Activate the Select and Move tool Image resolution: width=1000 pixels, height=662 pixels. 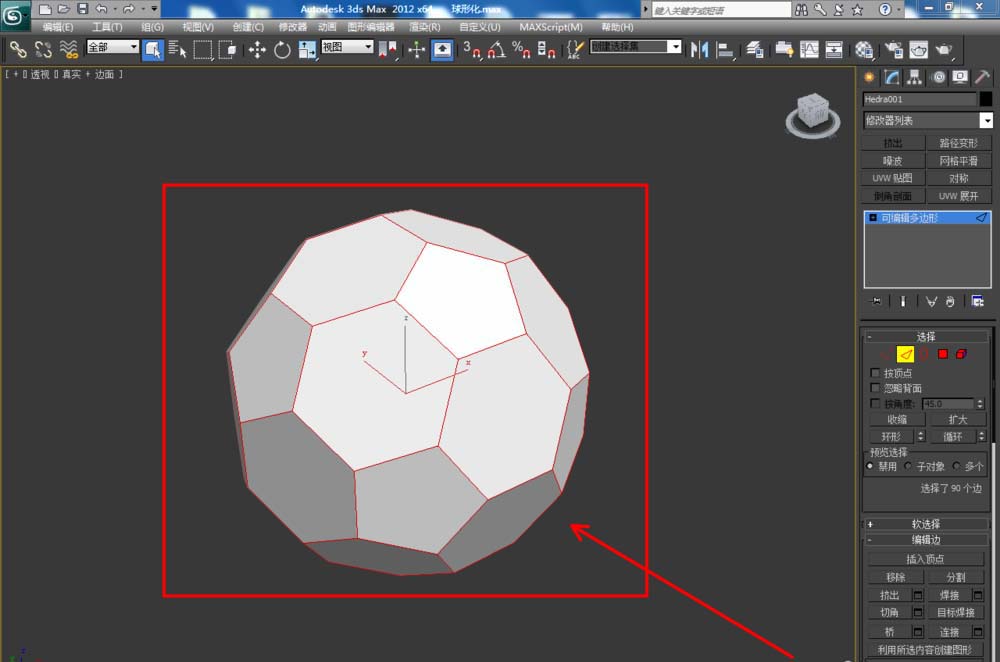(257, 49)
